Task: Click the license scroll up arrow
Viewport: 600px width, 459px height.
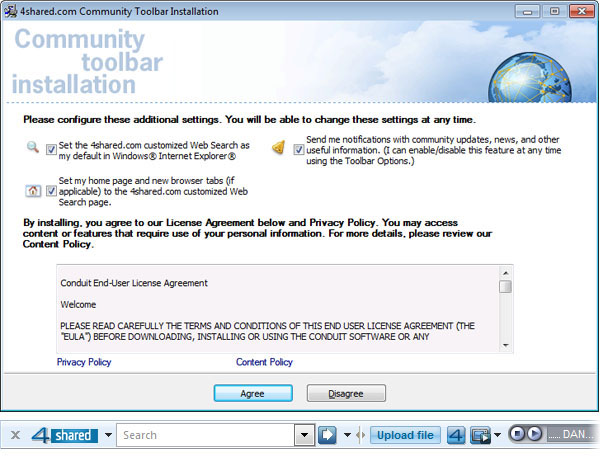Action: [x=505, y=273]
